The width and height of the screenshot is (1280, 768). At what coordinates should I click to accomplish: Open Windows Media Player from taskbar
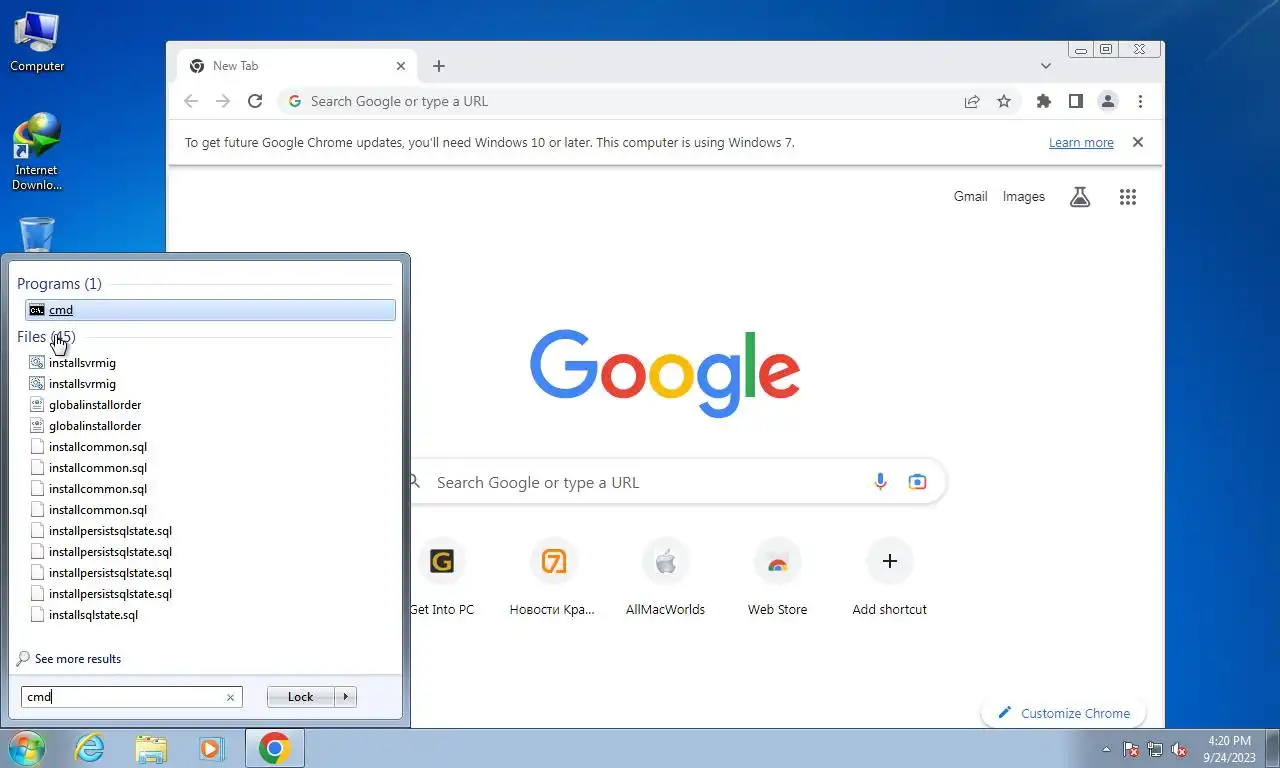[x=212, y=748]
